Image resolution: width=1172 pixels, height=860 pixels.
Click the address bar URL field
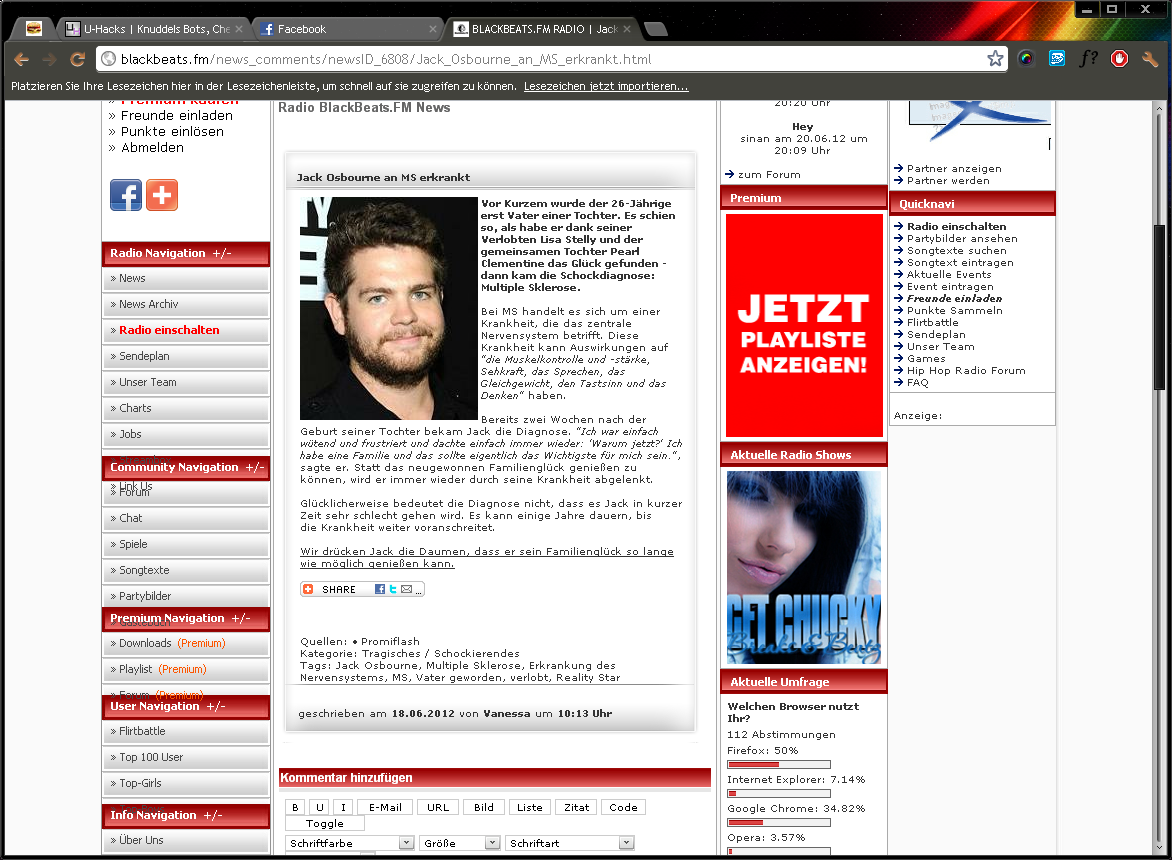[x=551, y=59]
